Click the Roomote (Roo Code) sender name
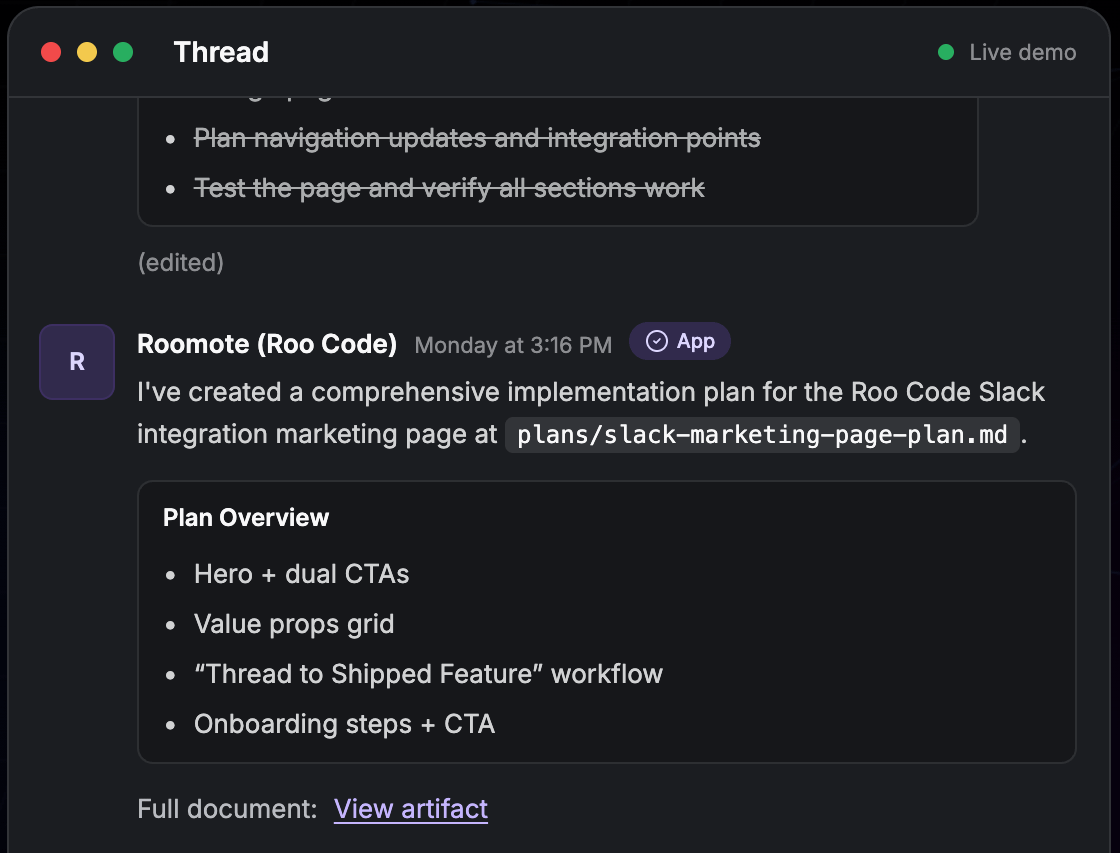 (x=266, y=344)
